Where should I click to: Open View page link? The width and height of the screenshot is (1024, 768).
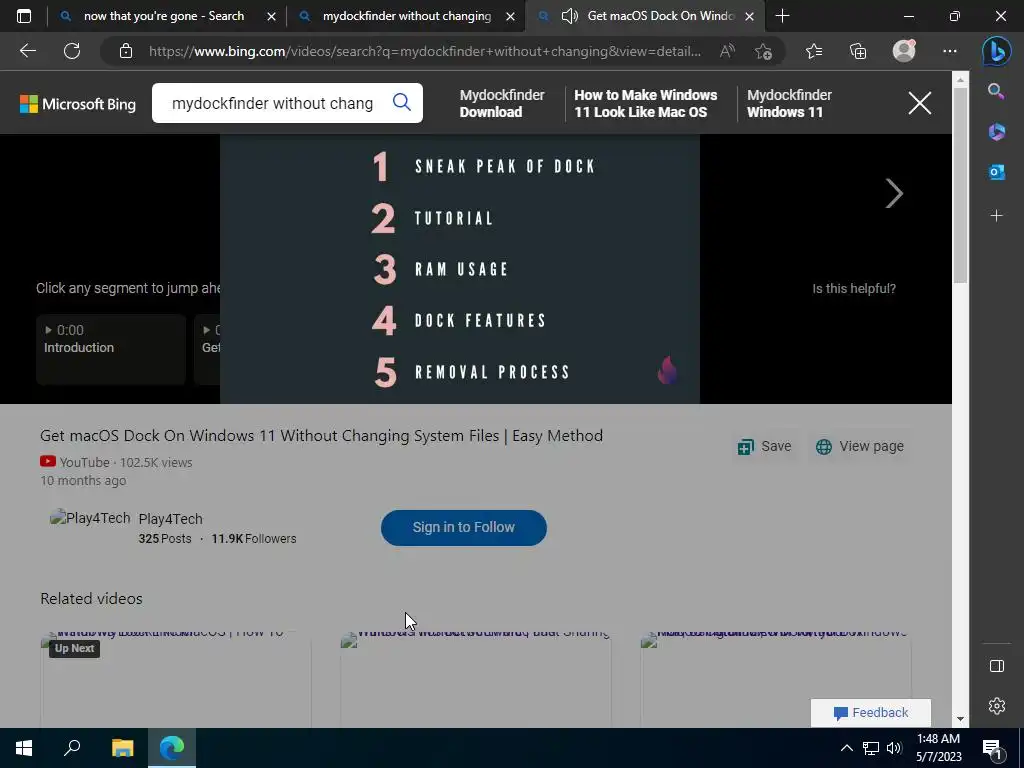(859, 447)
